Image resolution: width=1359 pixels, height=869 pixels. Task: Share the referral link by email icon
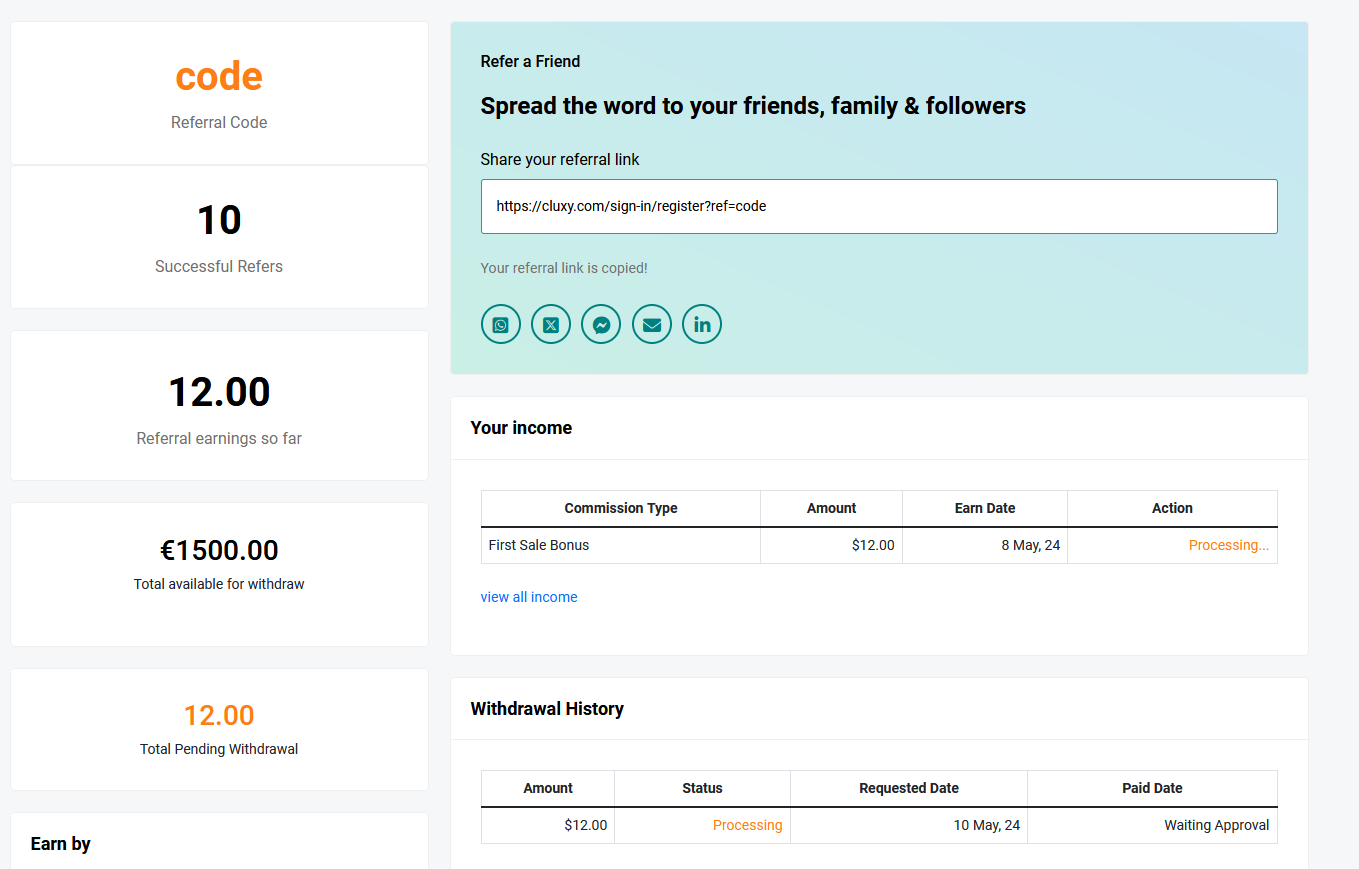point(651,324)
